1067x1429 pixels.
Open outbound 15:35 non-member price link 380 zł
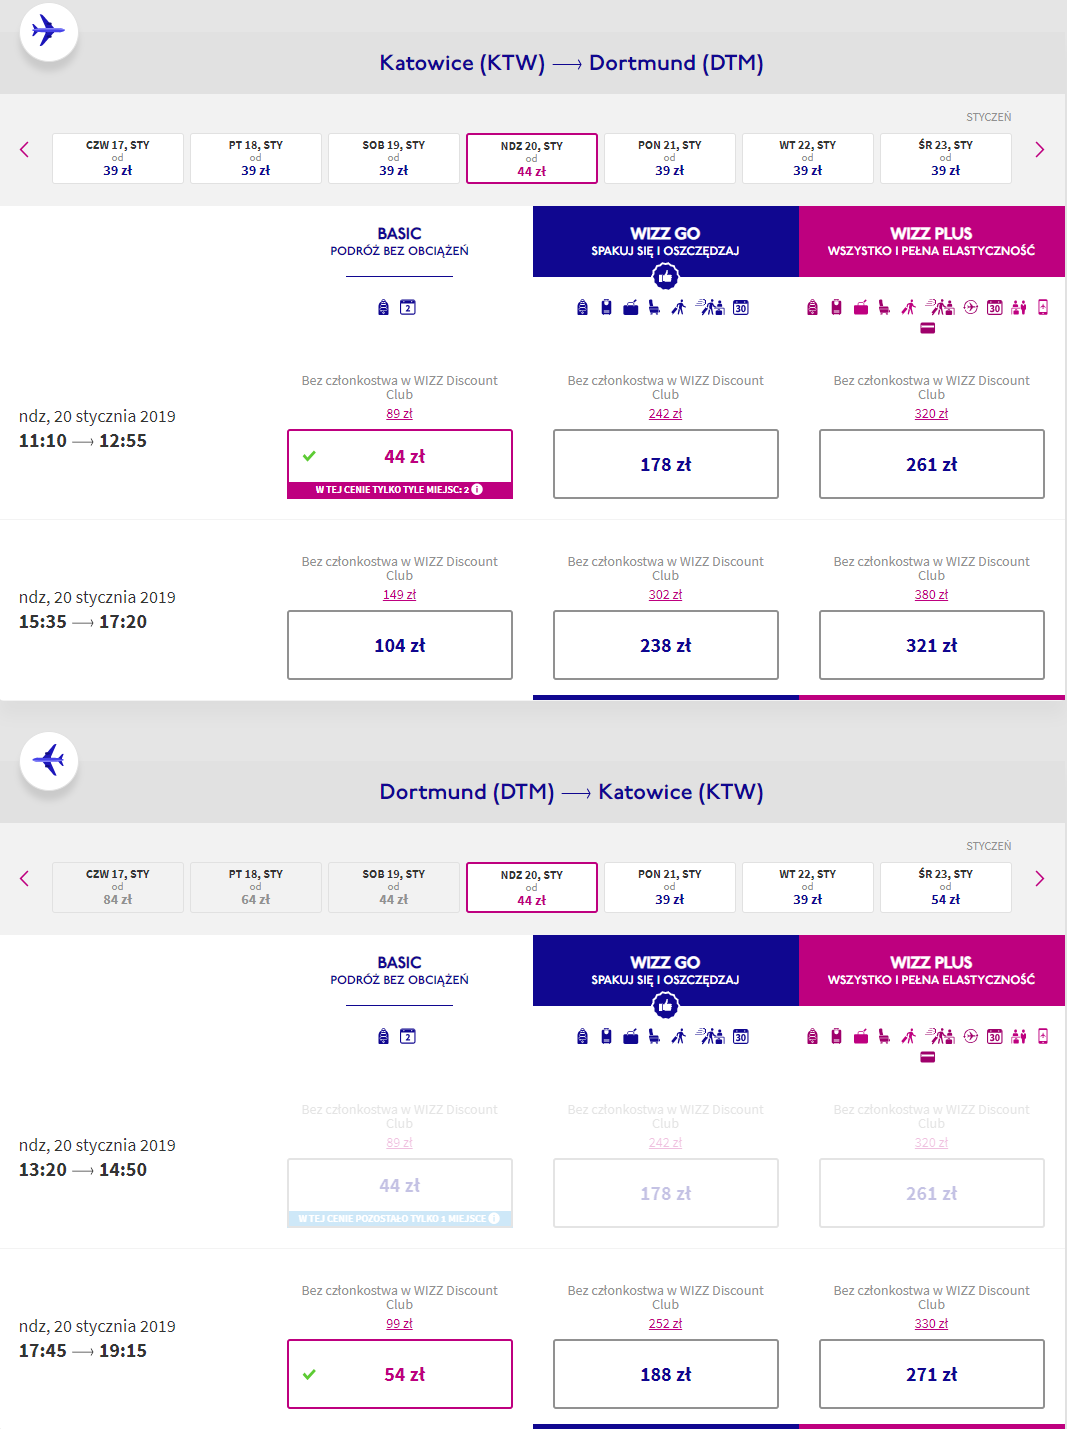click(x=931, y=595)
